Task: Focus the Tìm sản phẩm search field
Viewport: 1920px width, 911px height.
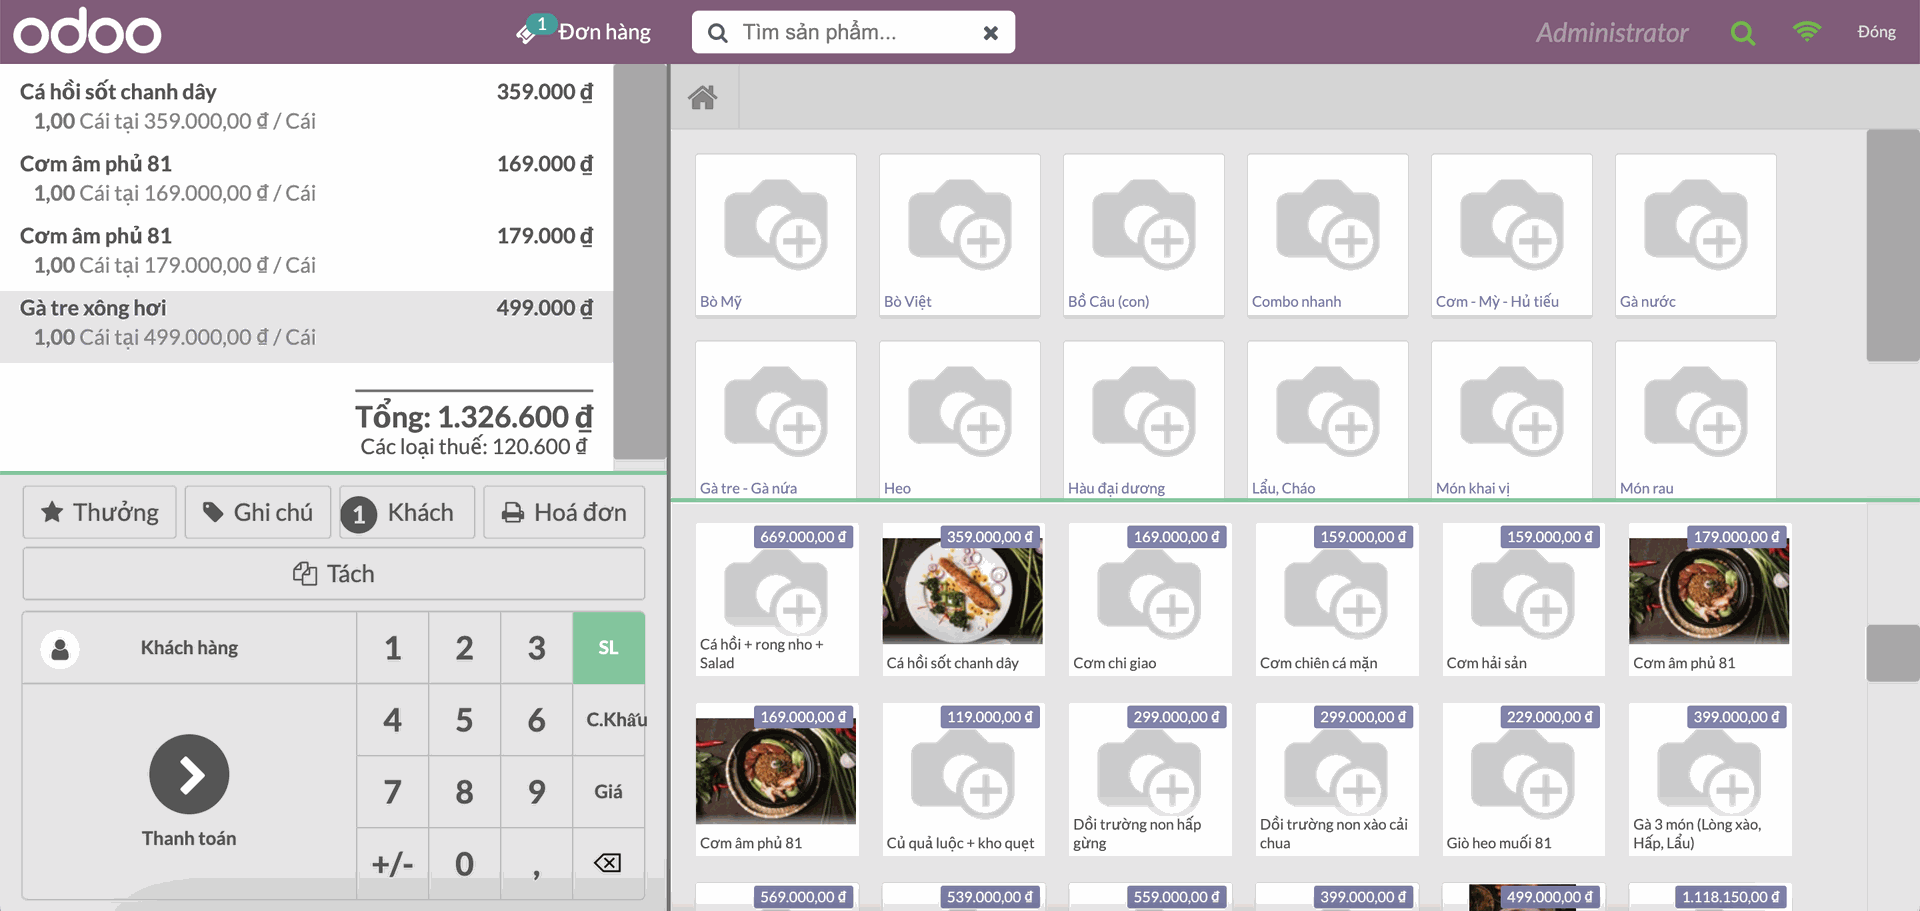Action: click(x=853, y=32)
